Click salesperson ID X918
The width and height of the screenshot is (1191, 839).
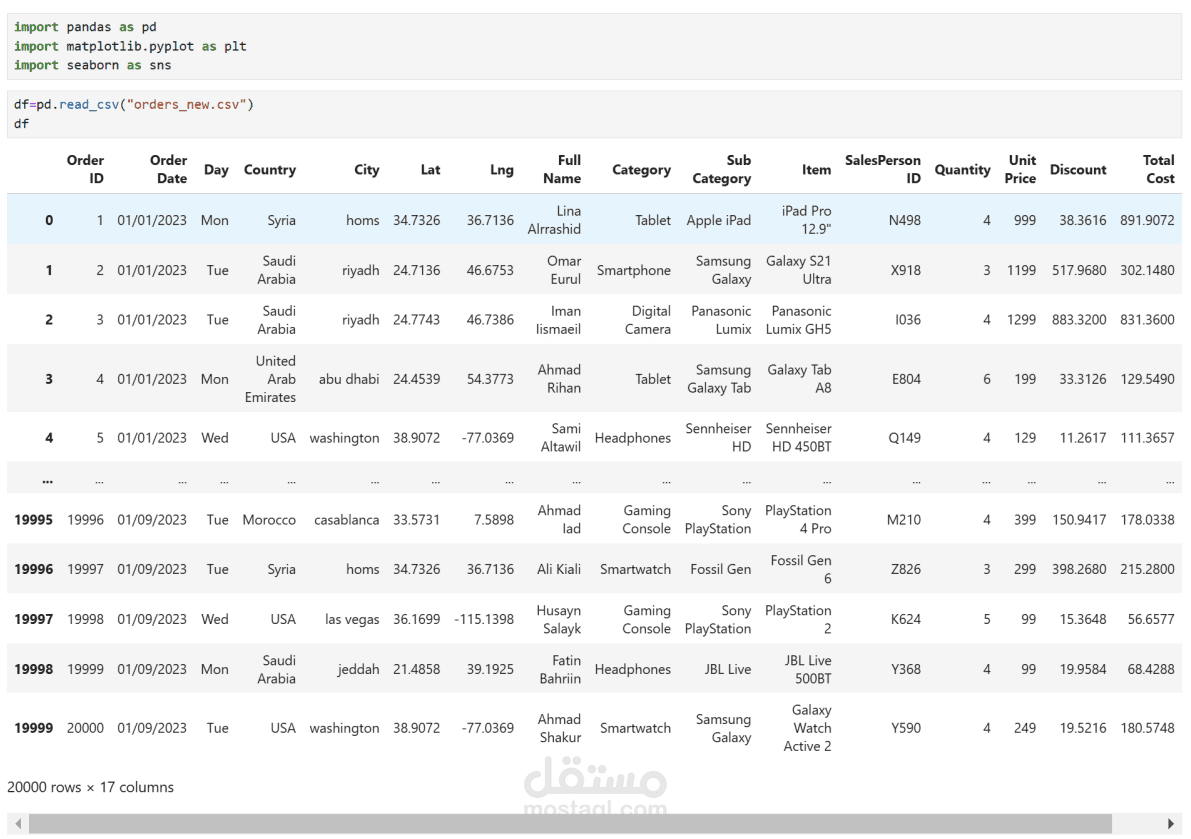click(905, 270)
